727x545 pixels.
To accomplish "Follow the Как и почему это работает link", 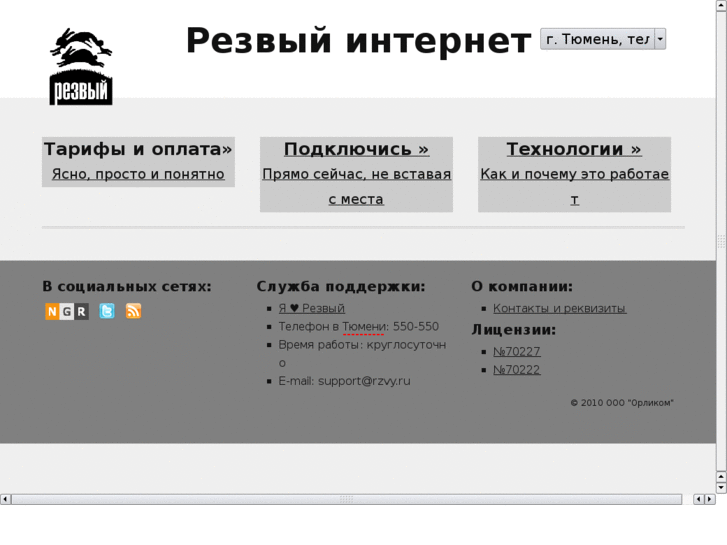I will (x=574, y=186).
